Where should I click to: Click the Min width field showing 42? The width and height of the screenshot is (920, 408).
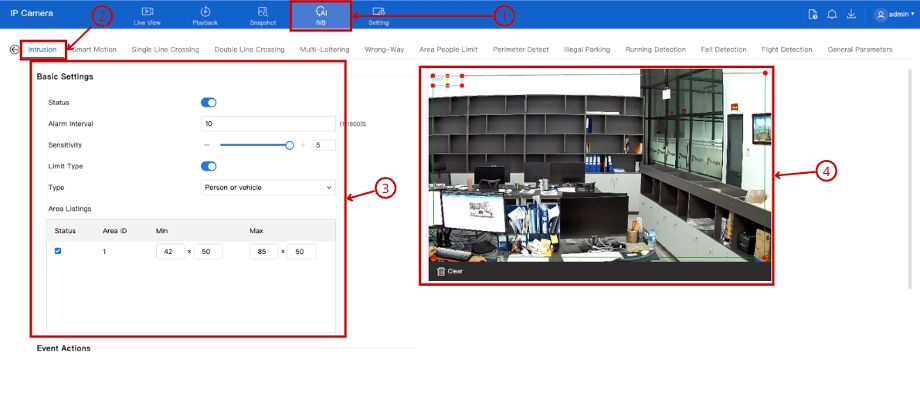[170, 252]
